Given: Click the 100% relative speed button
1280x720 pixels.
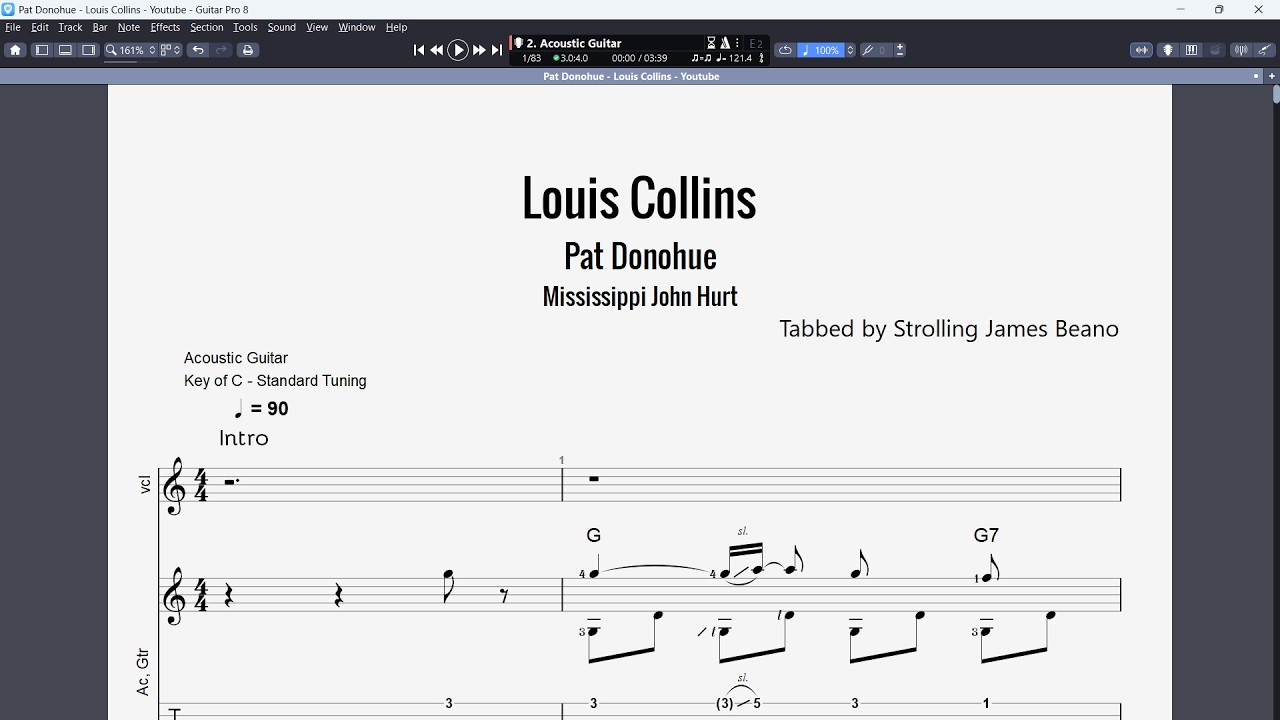Looking at the screenshot, I should click(x=820, y=50).
